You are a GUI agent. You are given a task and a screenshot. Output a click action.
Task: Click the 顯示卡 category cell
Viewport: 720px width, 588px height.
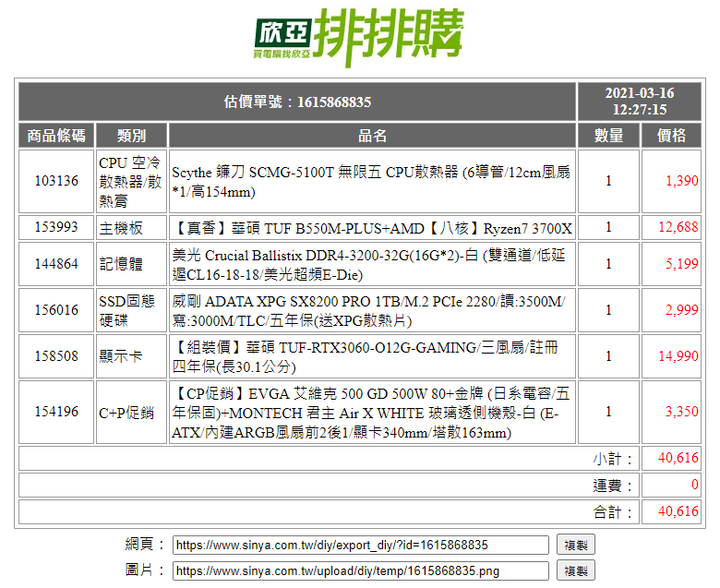click(131, 356)
